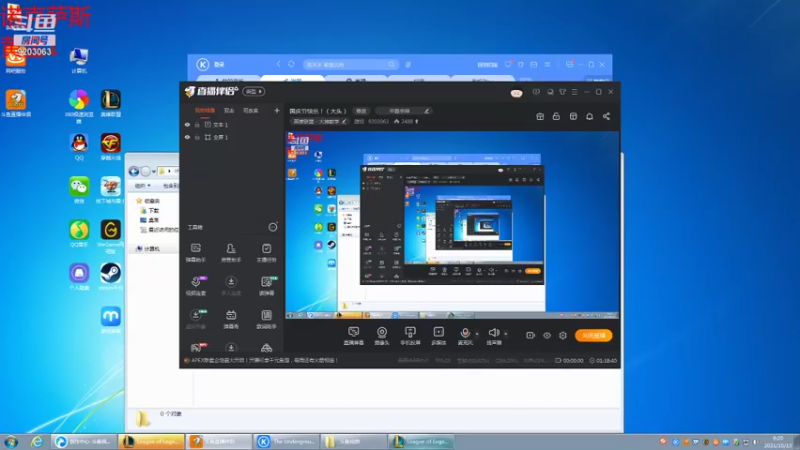Viewport: 800px width, 450px height.
Task: Click the back arrow in the blue K window
Action: point(279,64)
